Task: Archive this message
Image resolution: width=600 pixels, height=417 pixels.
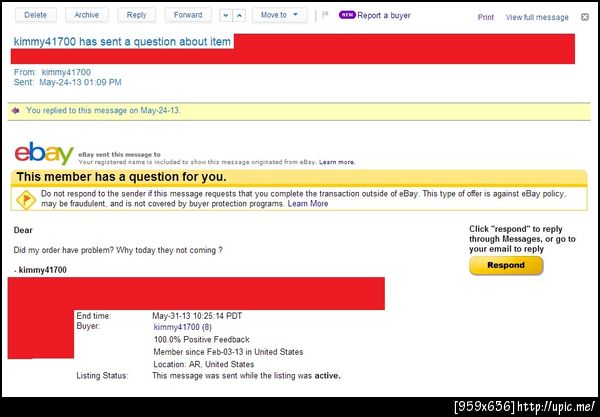Action: click(x=86, y=15)
